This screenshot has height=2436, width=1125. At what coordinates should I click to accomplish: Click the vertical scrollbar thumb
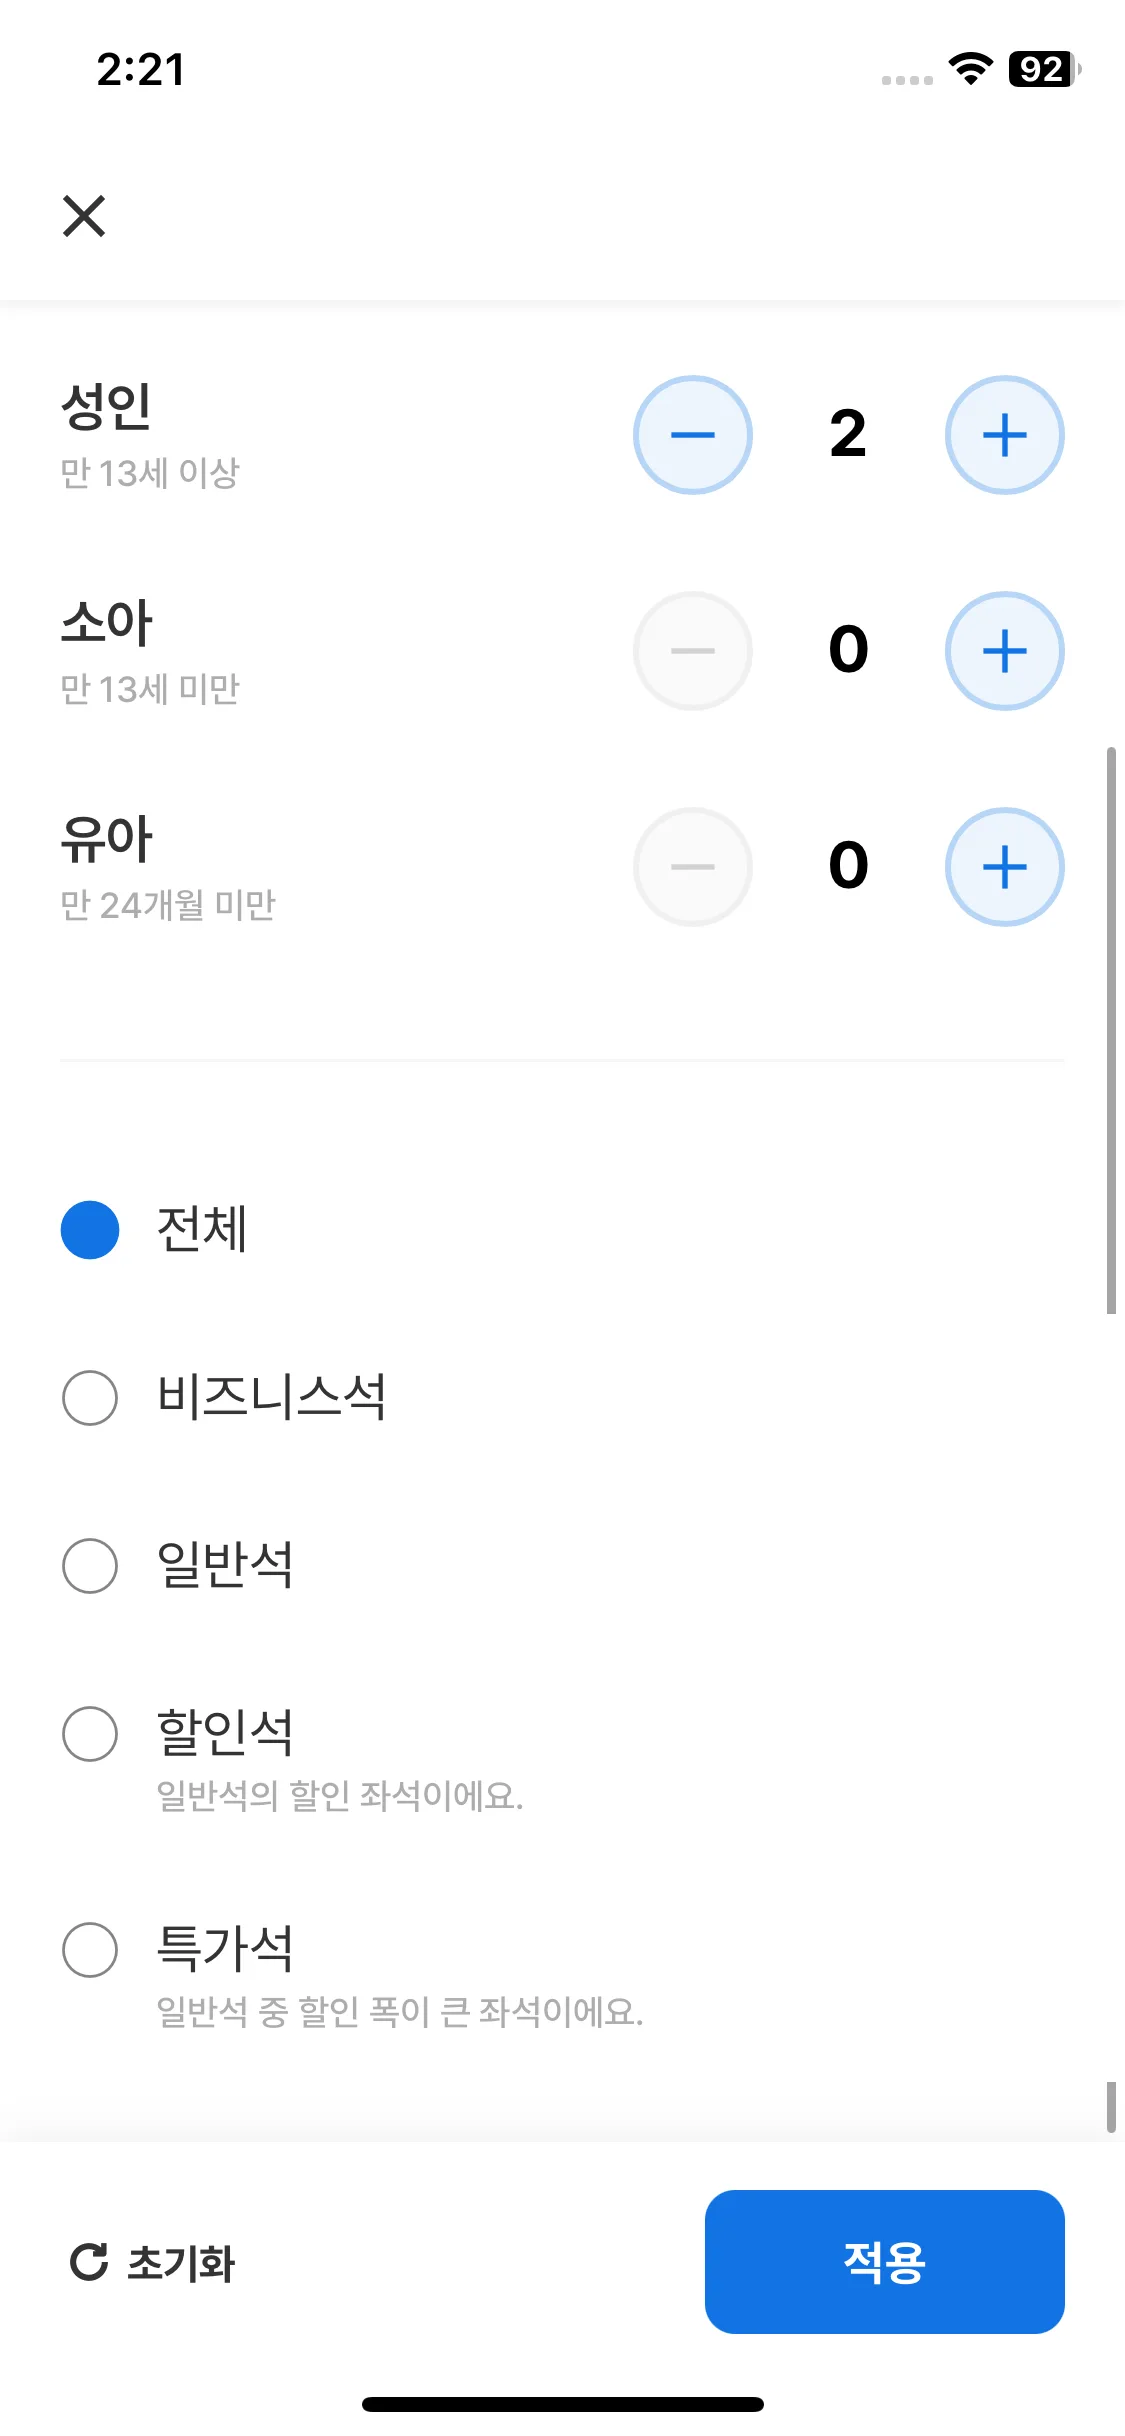[1111, 1030]
